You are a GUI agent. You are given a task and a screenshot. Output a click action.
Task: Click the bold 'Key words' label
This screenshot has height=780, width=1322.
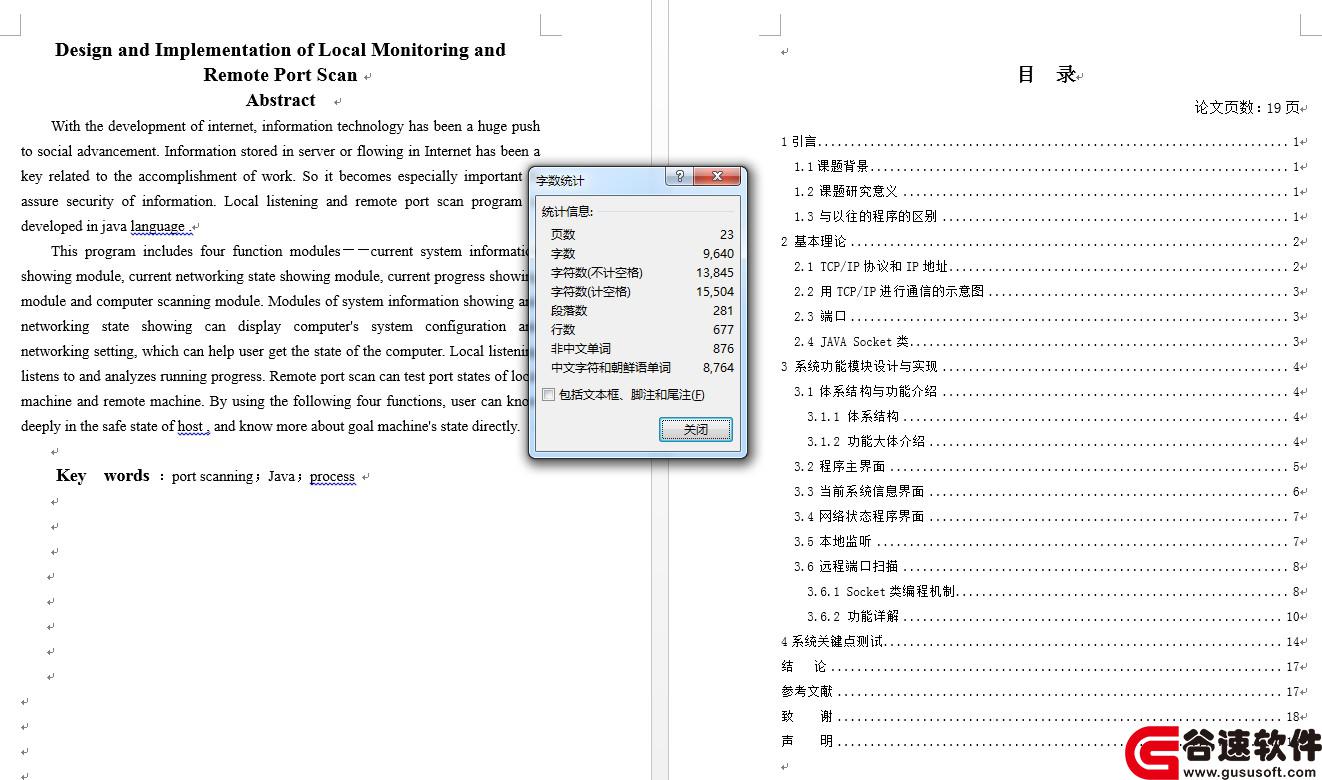click(x=103, y=476)
